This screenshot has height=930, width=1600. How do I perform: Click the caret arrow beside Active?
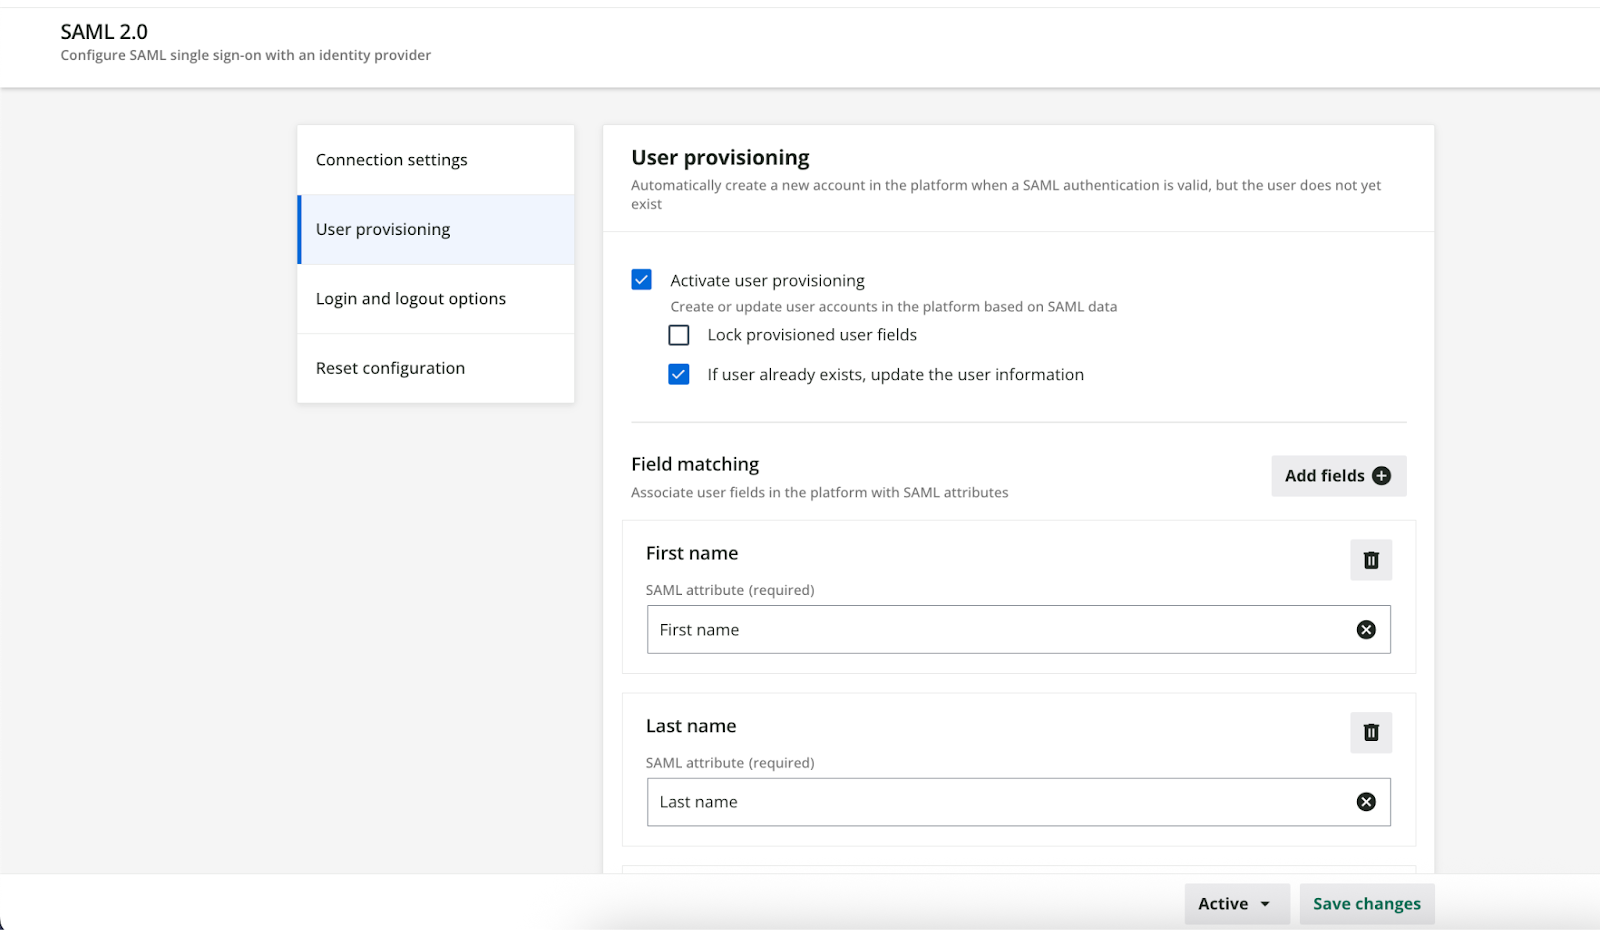coord(1265,904)
